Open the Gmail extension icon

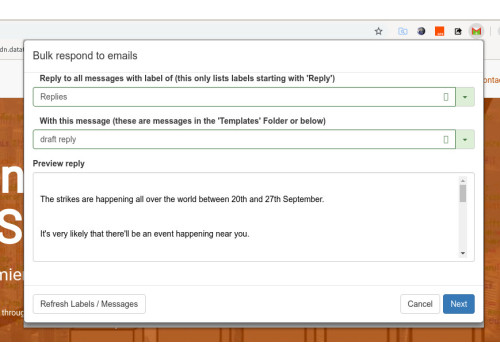click(x=476, y=31)
